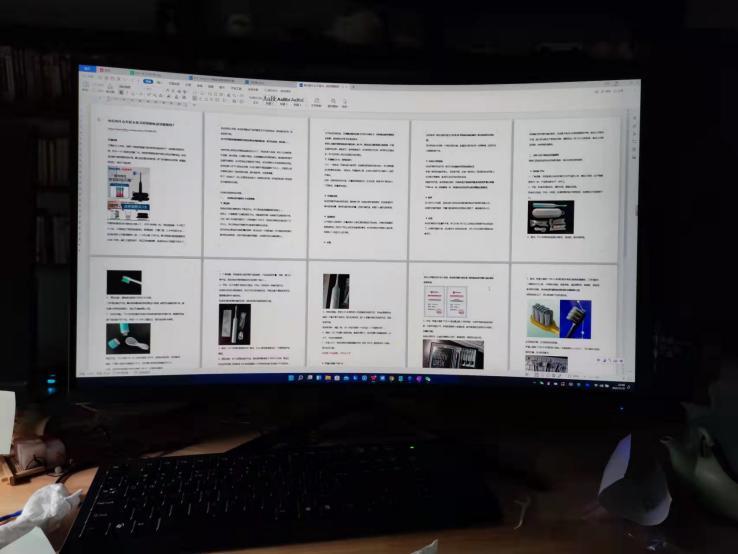Toggle the bold B formatting icon

tap(122, 93)
